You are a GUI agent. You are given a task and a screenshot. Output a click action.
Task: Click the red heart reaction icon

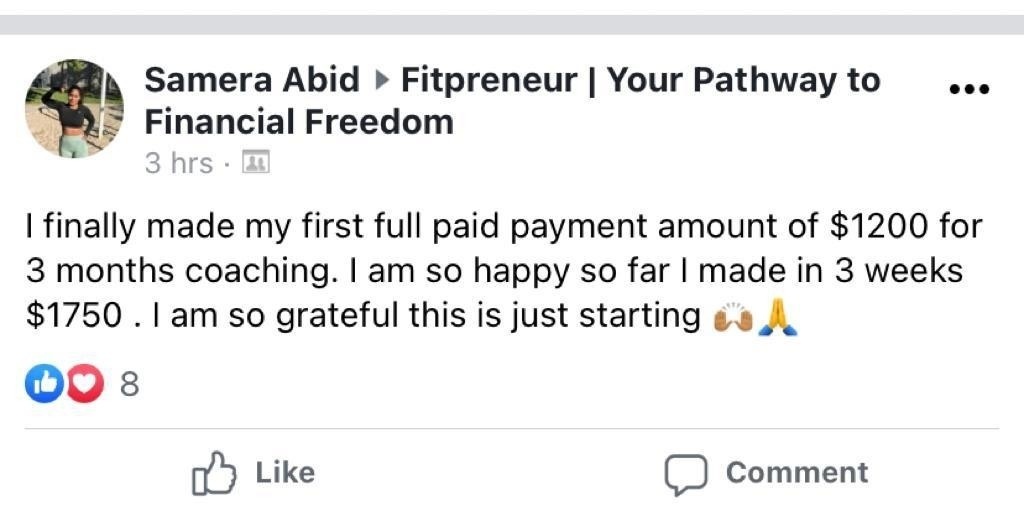tap(86, 384)
